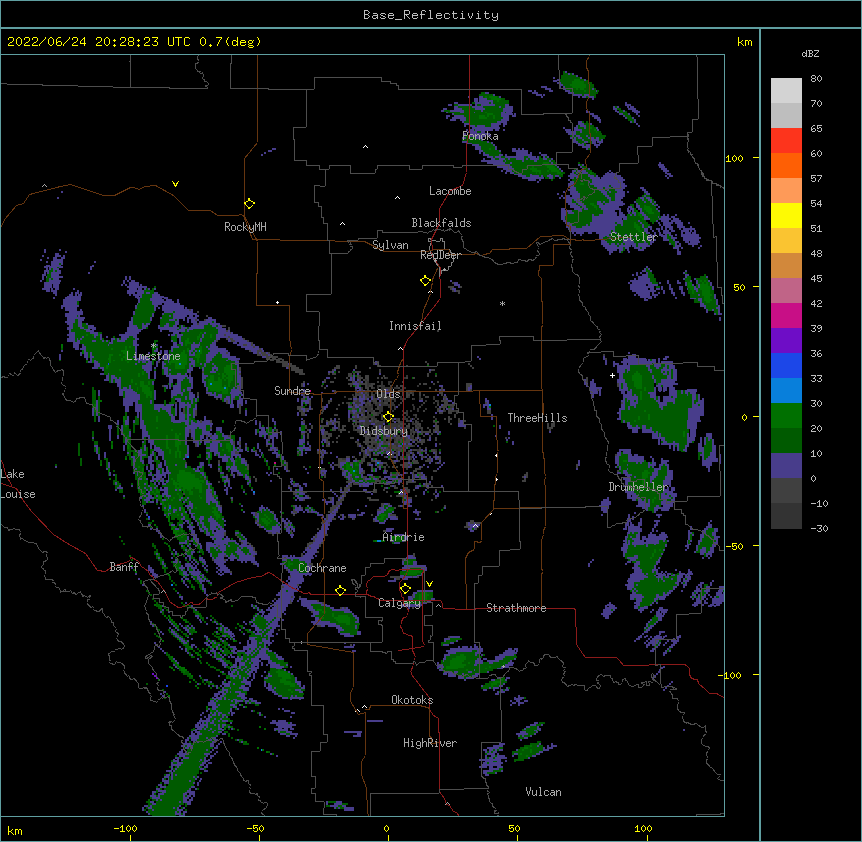
Task: Click the dark gray -30 dBZ swatch
Action: 786,516
